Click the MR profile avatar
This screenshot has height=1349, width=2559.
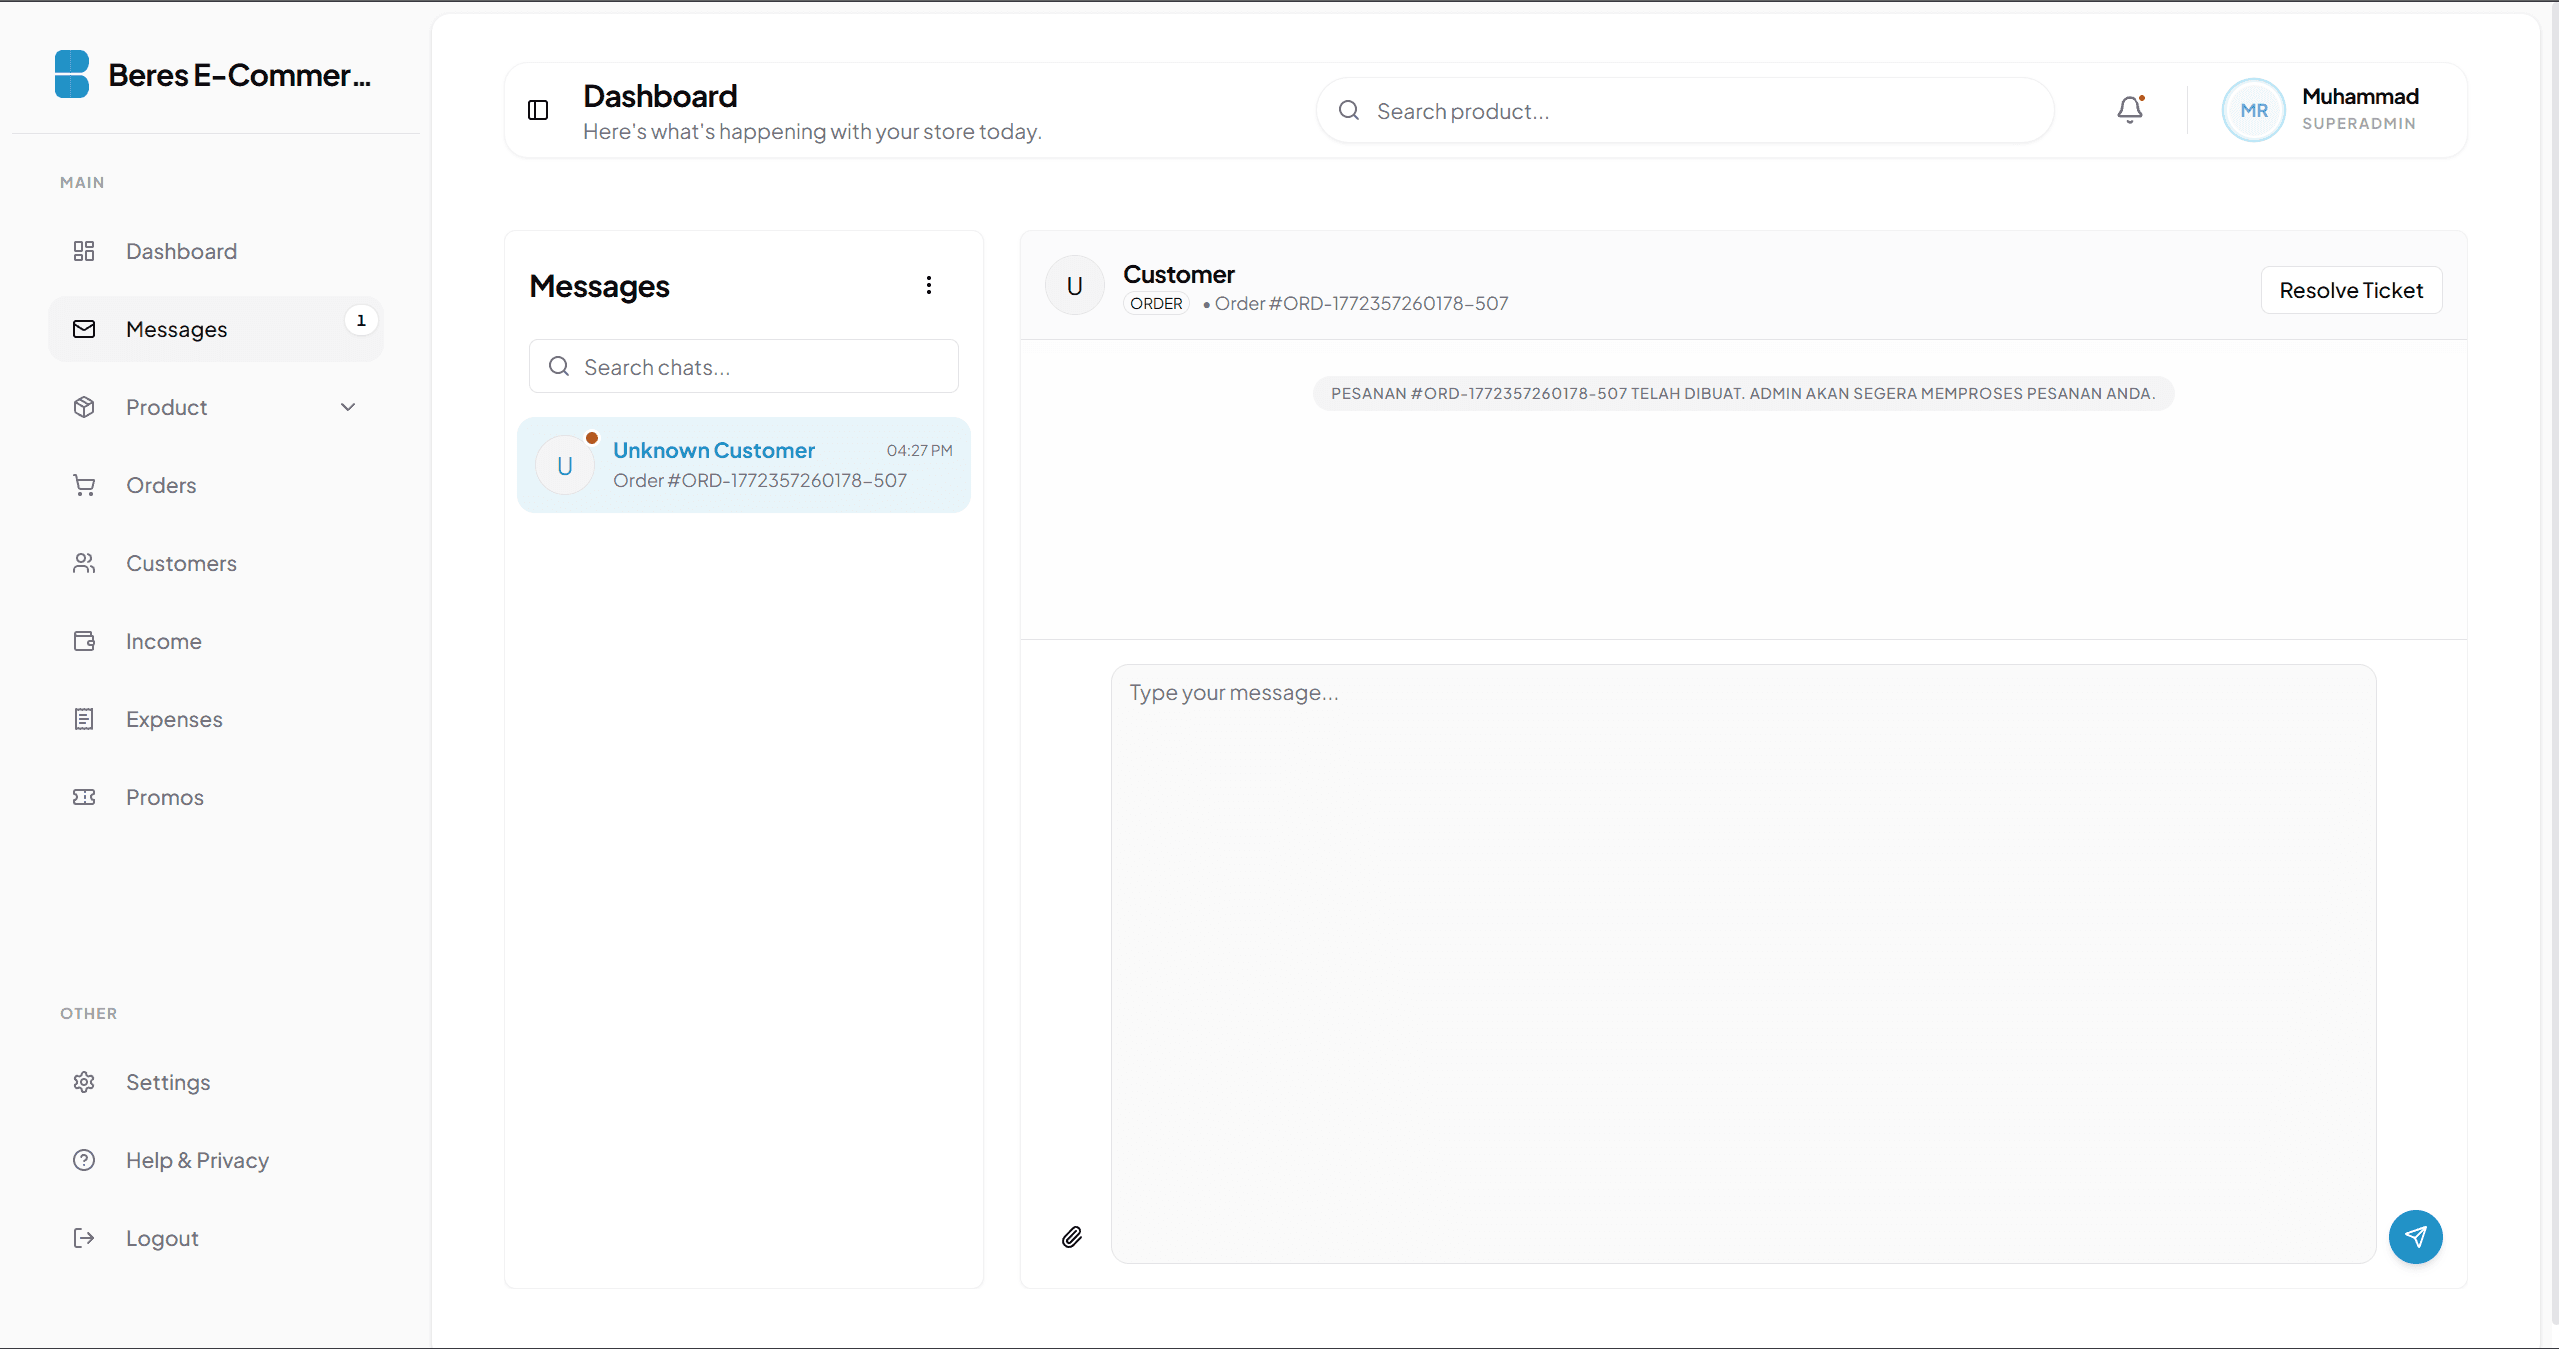click(x=2253, y=110)
